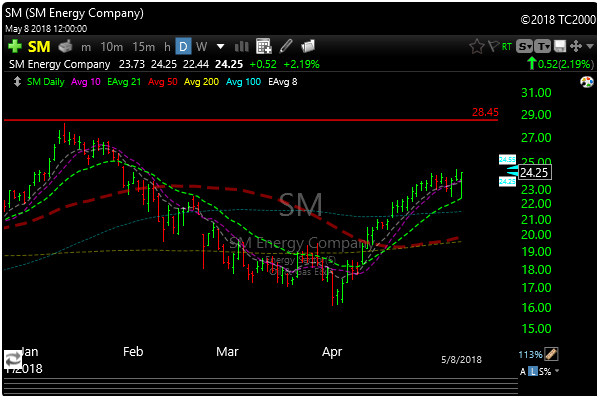Click the +0.52 net change value
Screen dimensions: 597x396
pyautogui.click(x=263, y=64)
